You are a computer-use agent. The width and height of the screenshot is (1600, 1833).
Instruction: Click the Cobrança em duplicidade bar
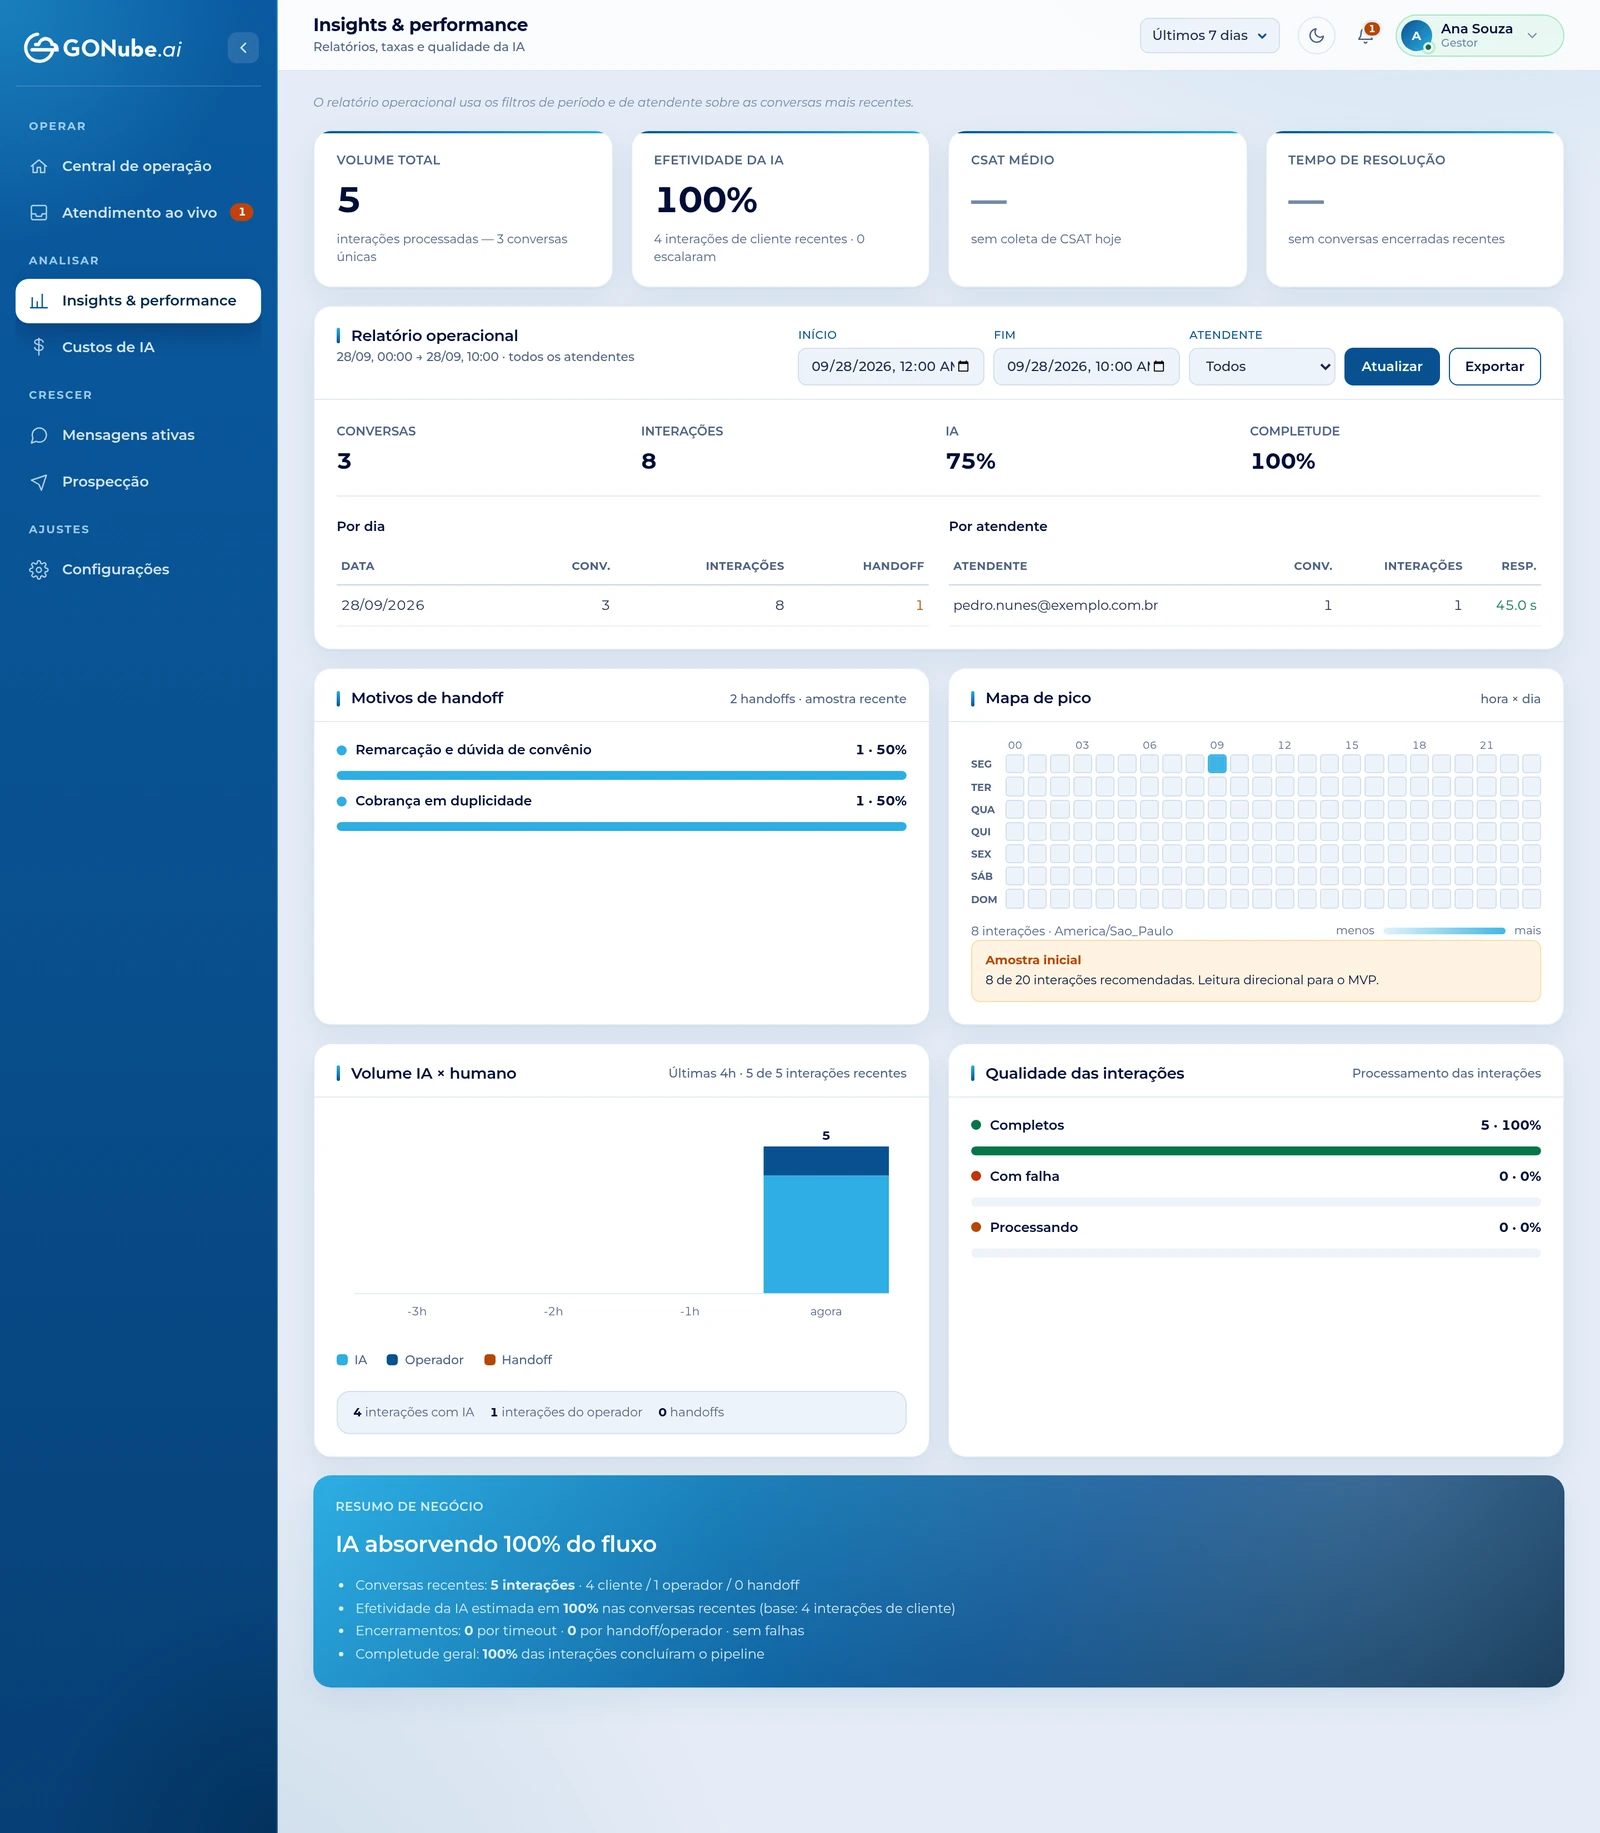pyautogui.click(x=621, y=827)
